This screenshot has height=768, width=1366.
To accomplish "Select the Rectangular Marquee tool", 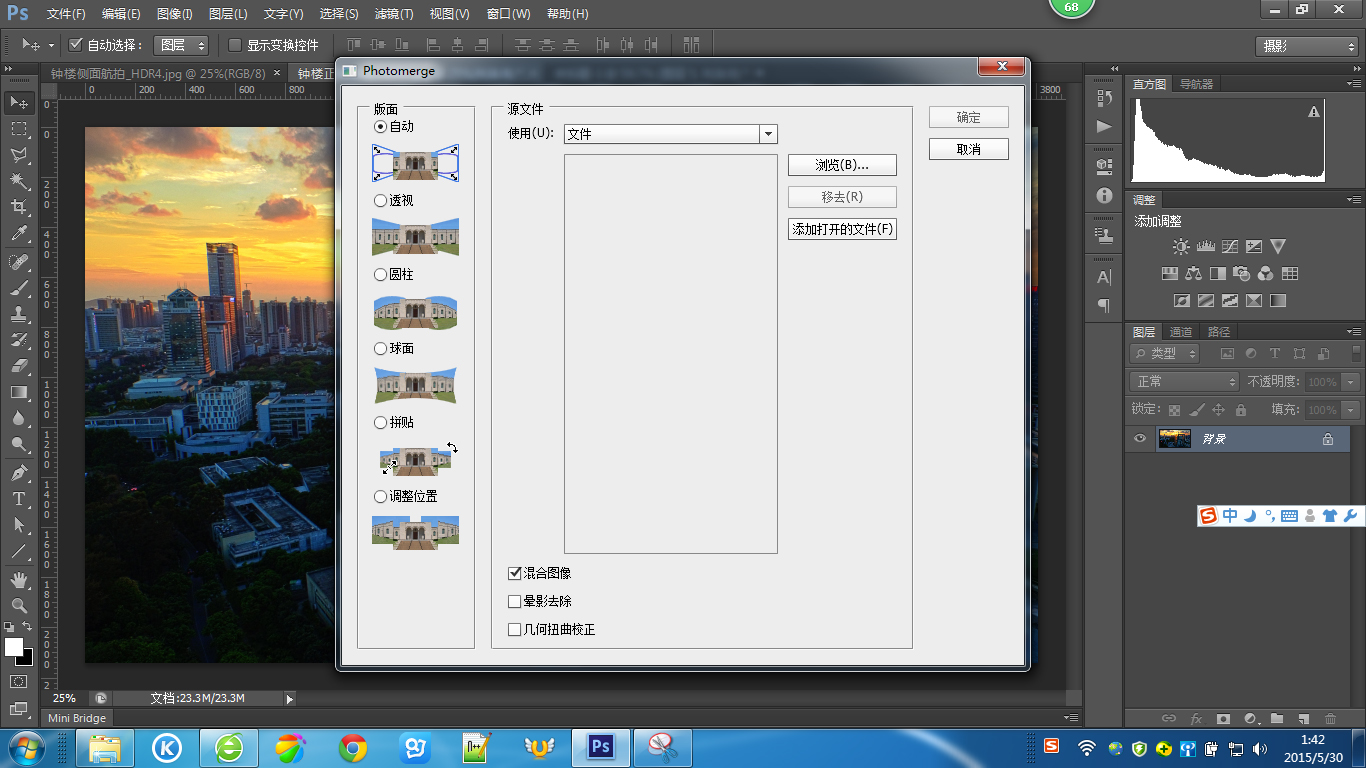I will point(19,129).
